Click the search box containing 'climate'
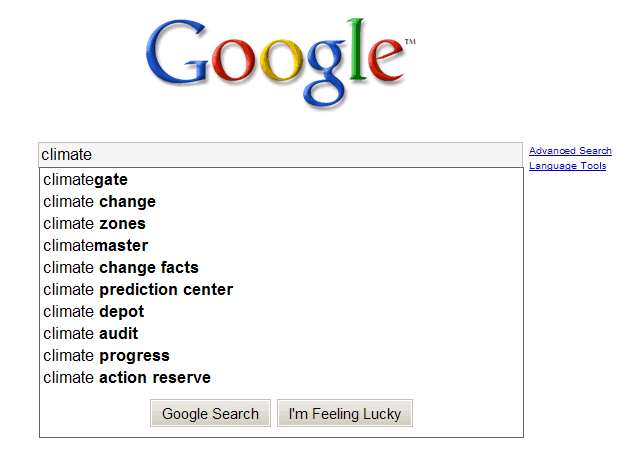Viewport: 644px width, 476px height. [x=280, y=155]
